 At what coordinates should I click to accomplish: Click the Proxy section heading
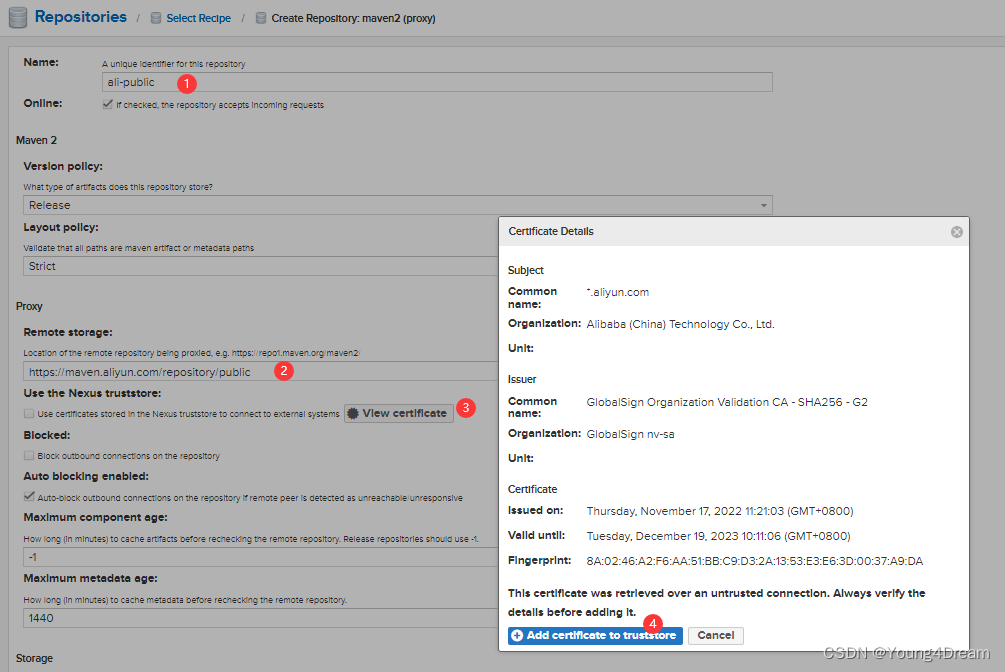tap(29, 307)
